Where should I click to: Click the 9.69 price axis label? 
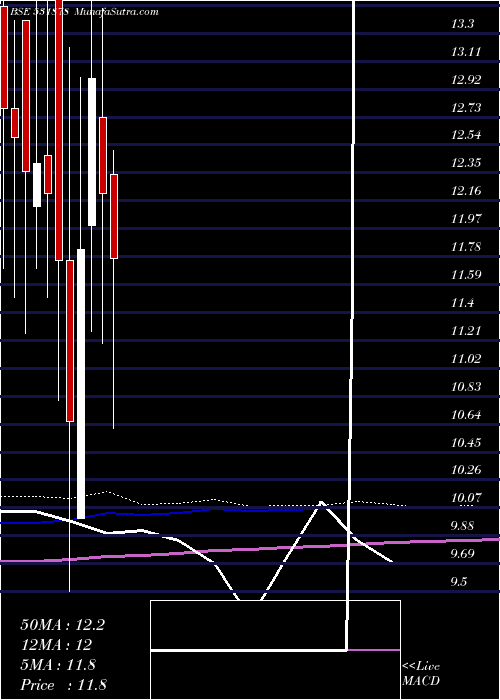coord(464,554)
